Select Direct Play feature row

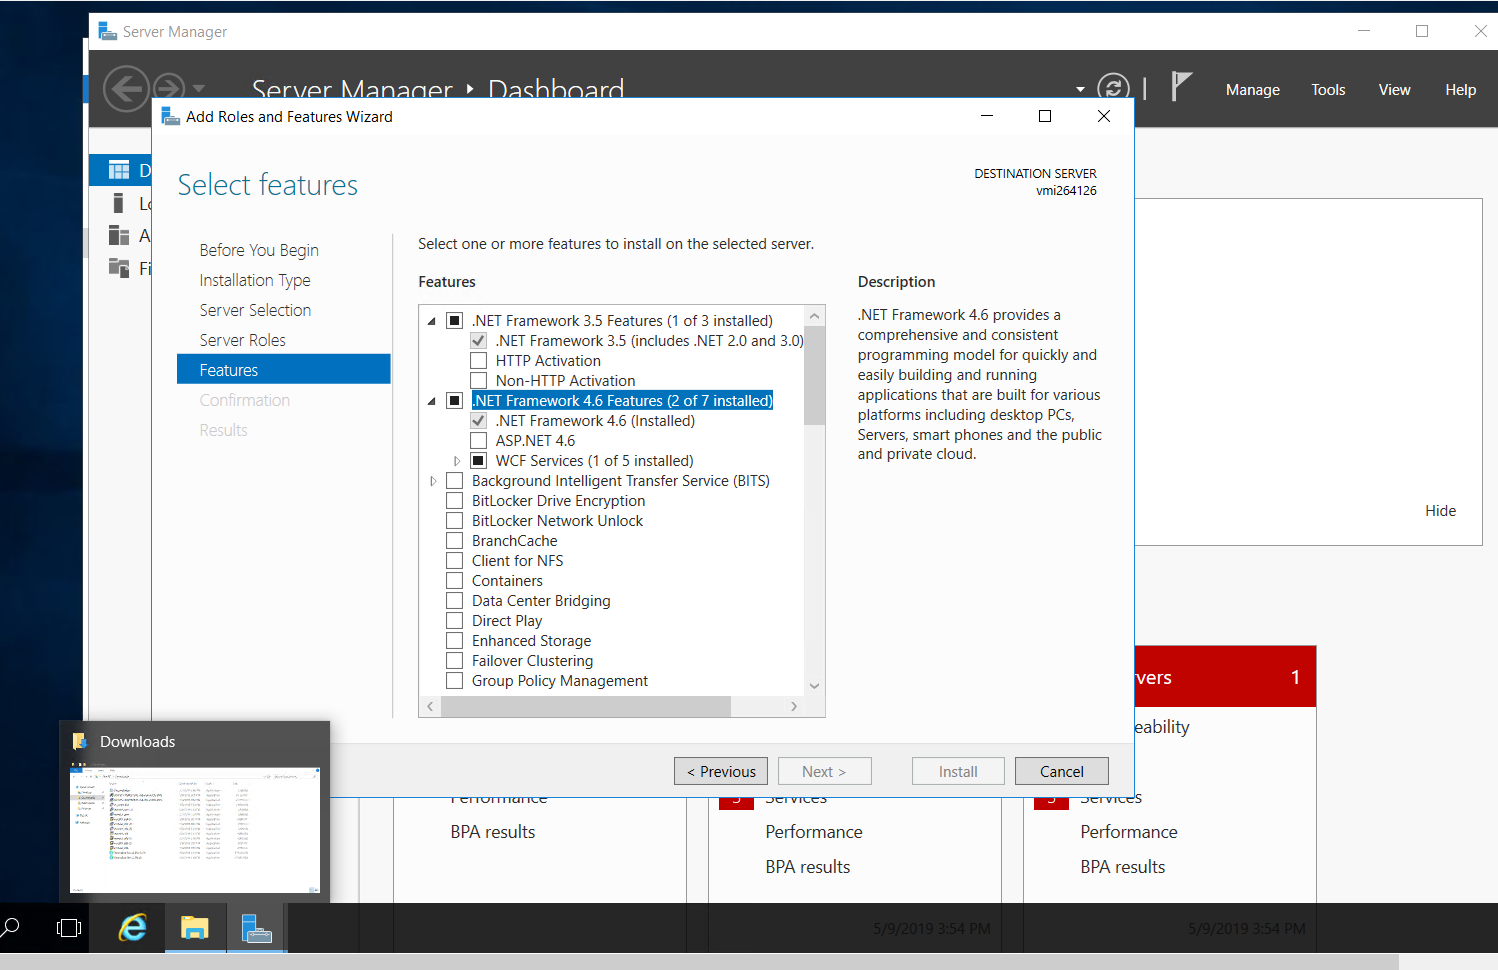click(507, 621)
